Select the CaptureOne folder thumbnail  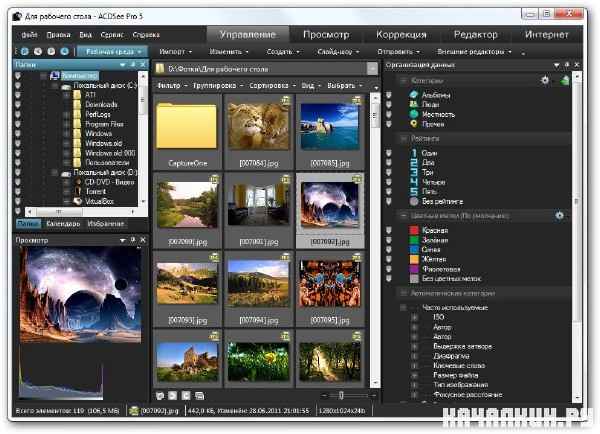pos(187,132)
